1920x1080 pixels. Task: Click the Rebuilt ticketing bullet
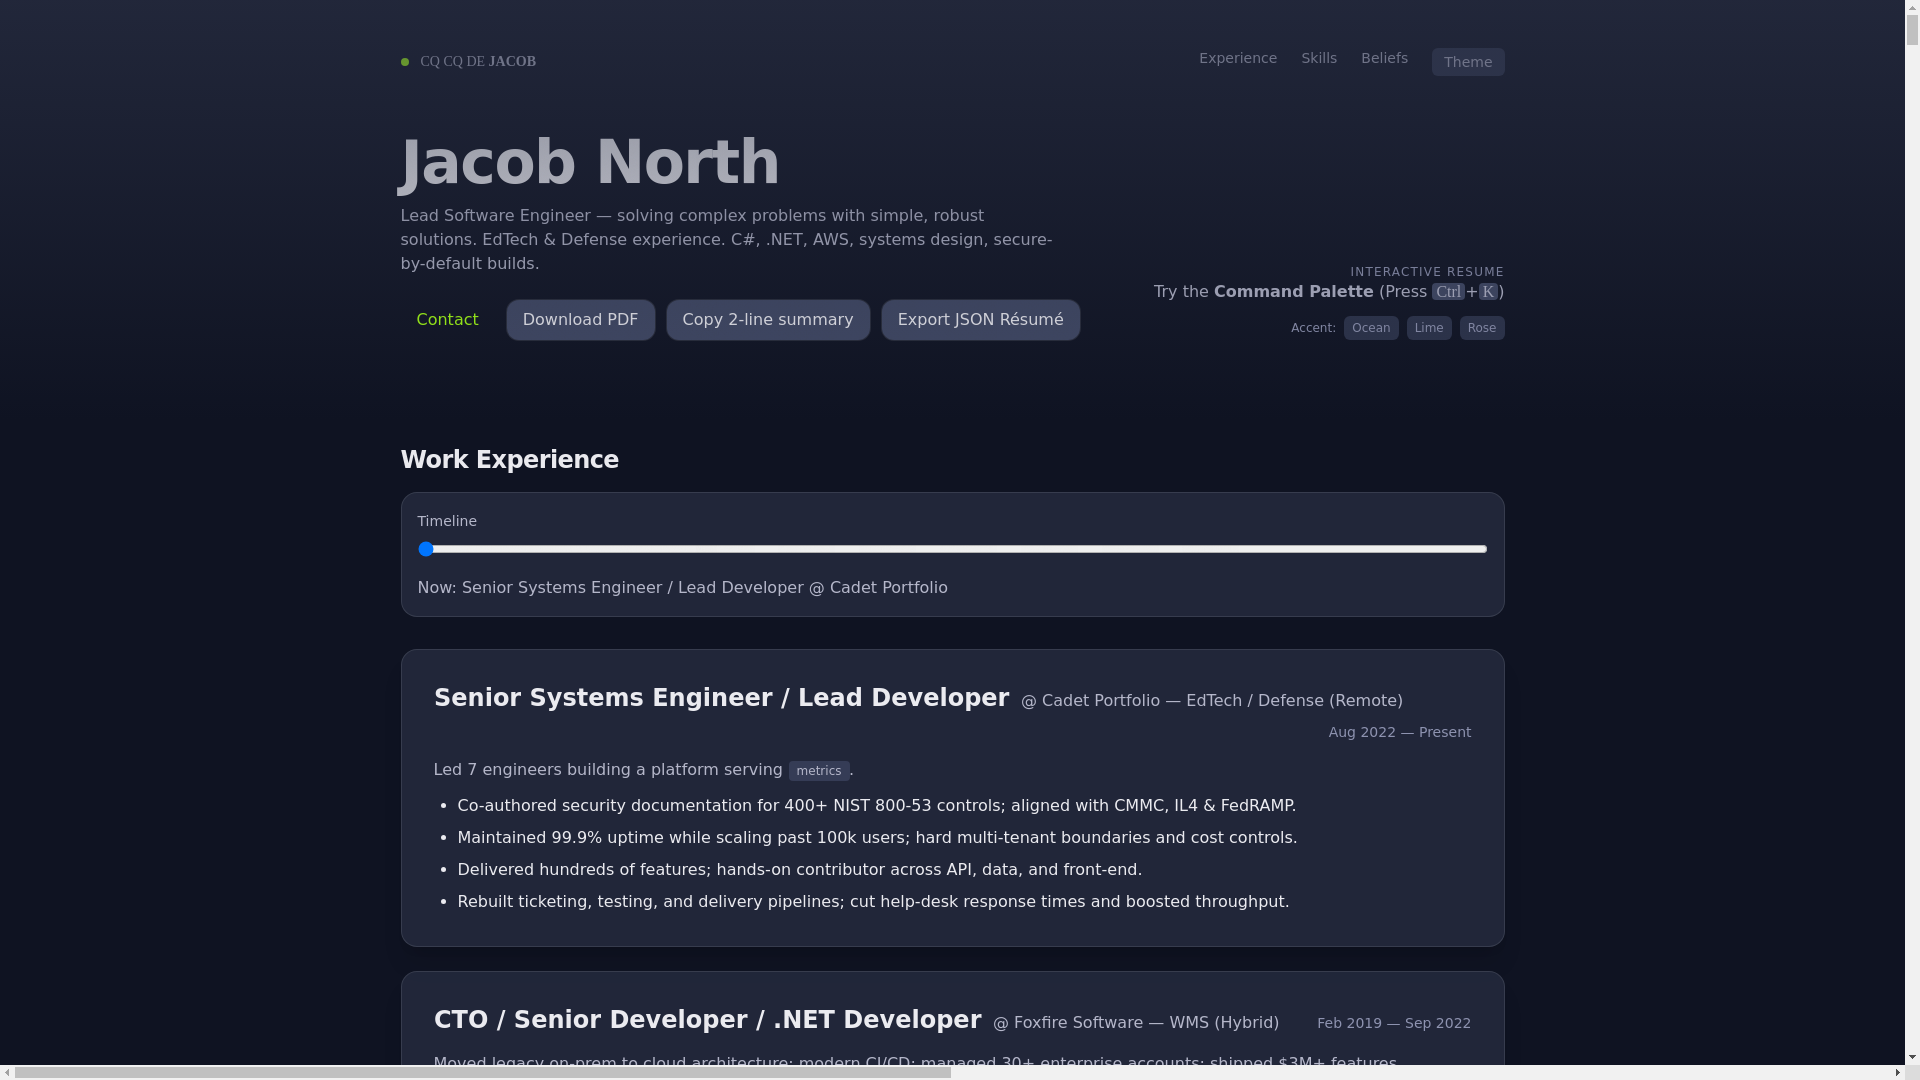(873, 902)
